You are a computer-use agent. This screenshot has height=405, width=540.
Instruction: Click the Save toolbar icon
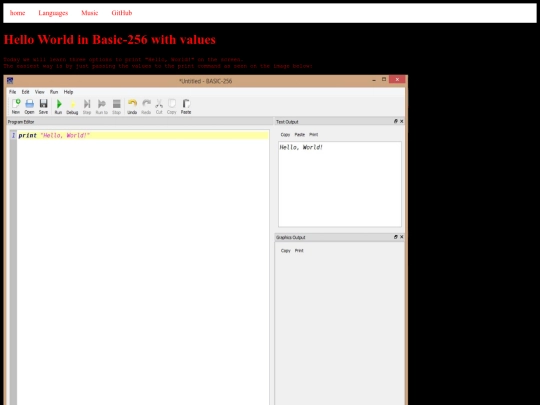(x=43, y=106)
